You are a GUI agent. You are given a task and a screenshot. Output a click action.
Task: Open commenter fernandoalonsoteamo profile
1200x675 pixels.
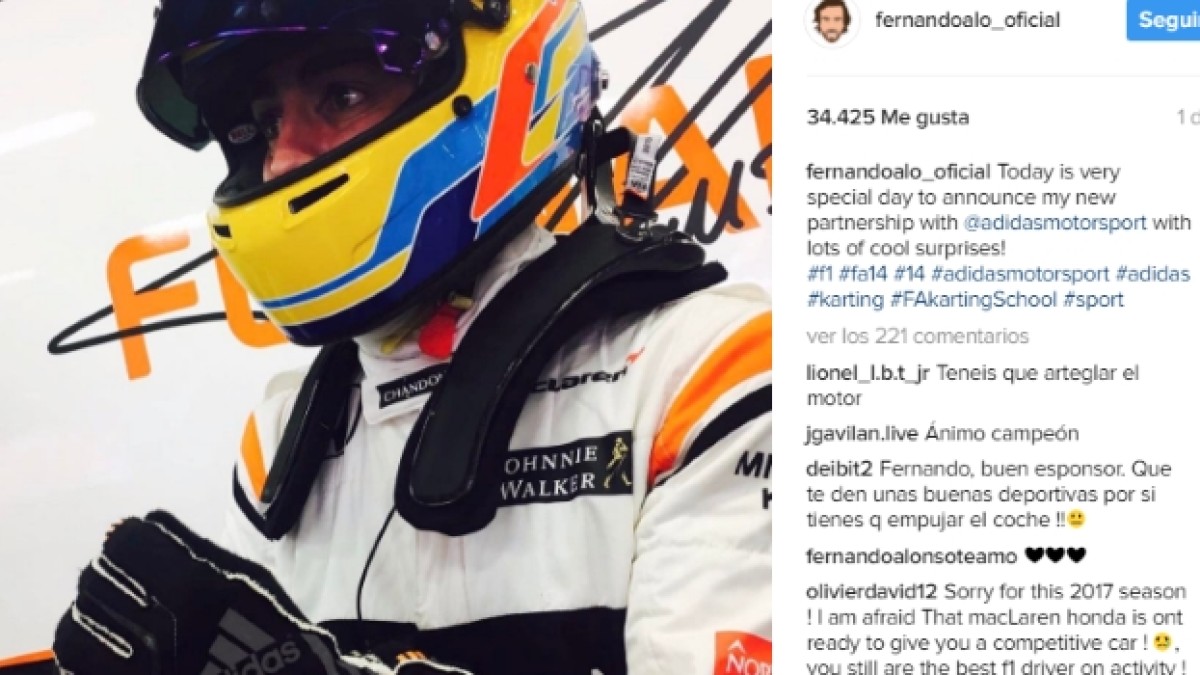(911, 556)
